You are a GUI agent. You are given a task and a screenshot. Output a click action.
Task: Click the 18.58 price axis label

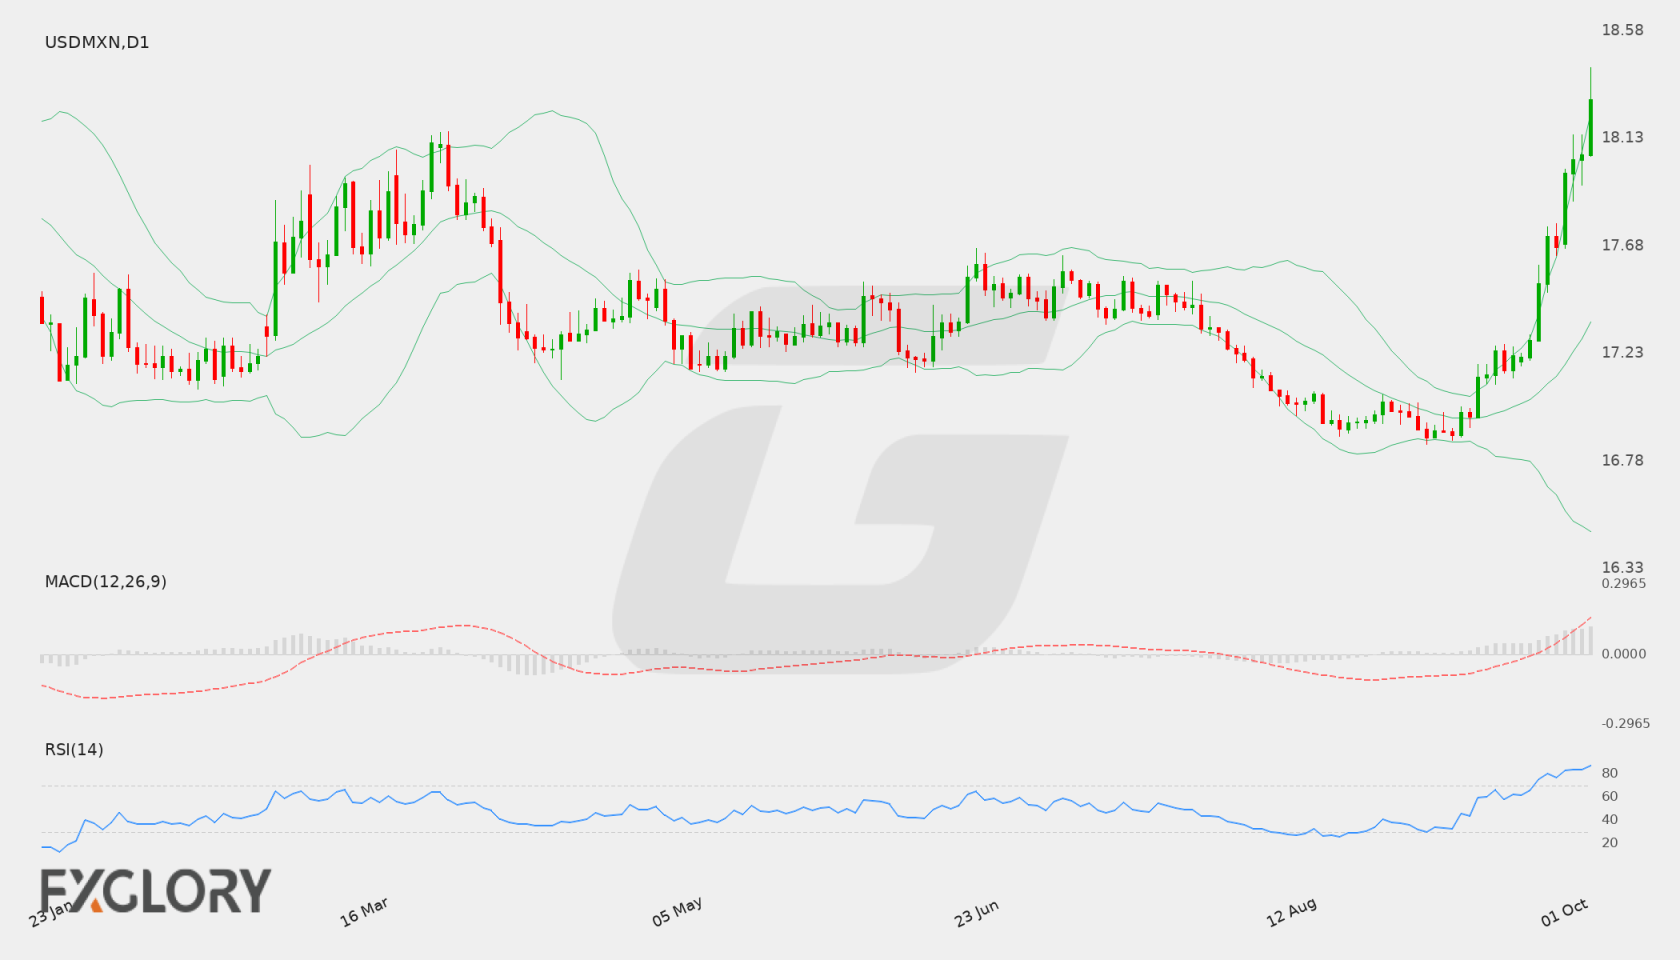pos(1622,30)
